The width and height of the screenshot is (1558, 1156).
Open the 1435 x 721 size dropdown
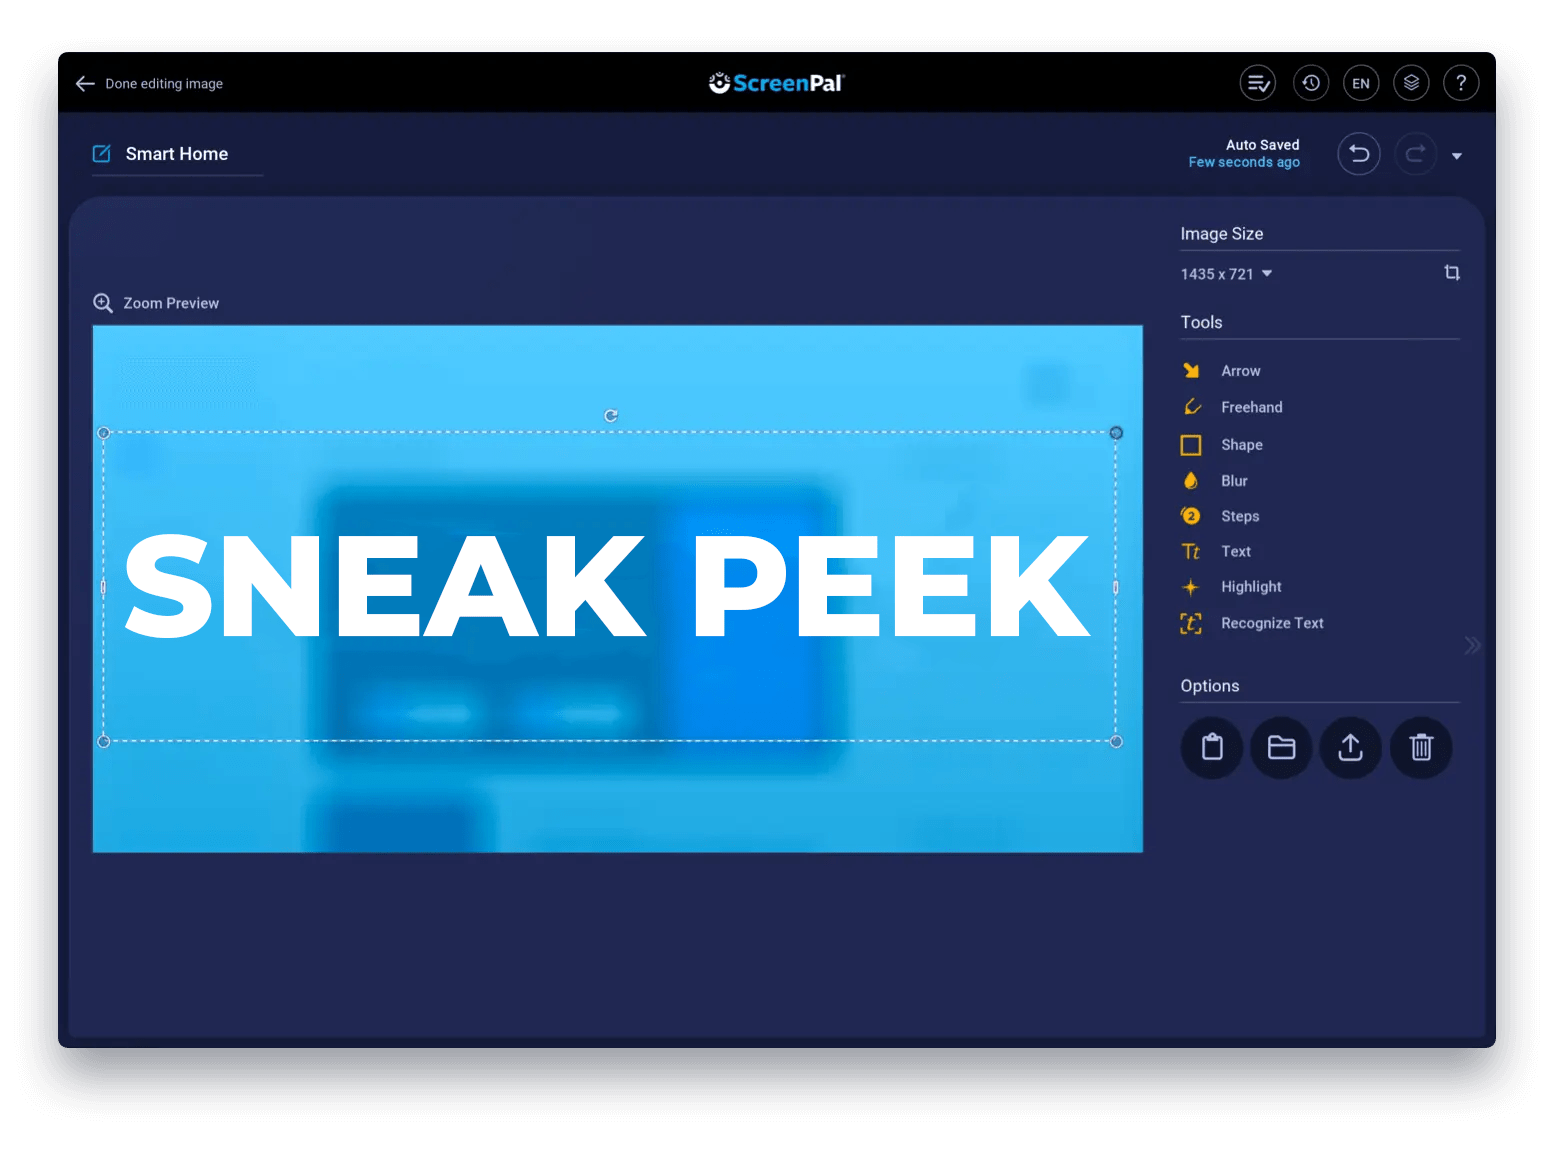pos(1226,273)
